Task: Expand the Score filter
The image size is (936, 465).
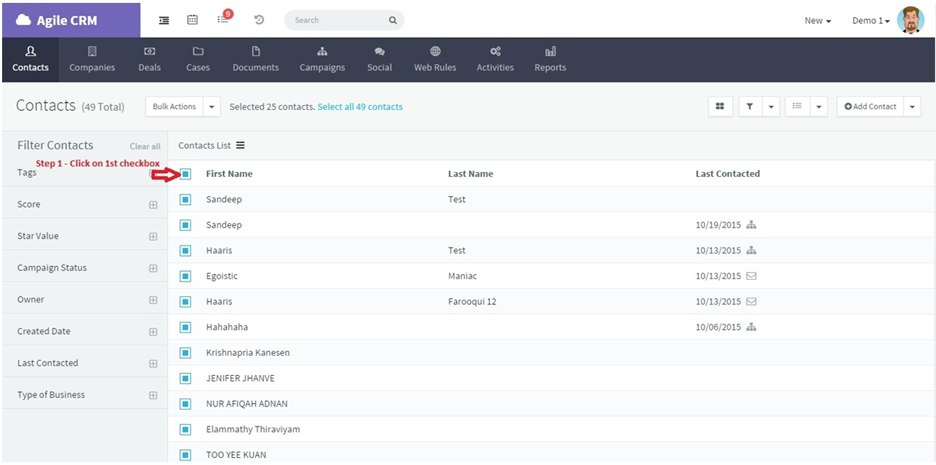Action: [153, 205]
